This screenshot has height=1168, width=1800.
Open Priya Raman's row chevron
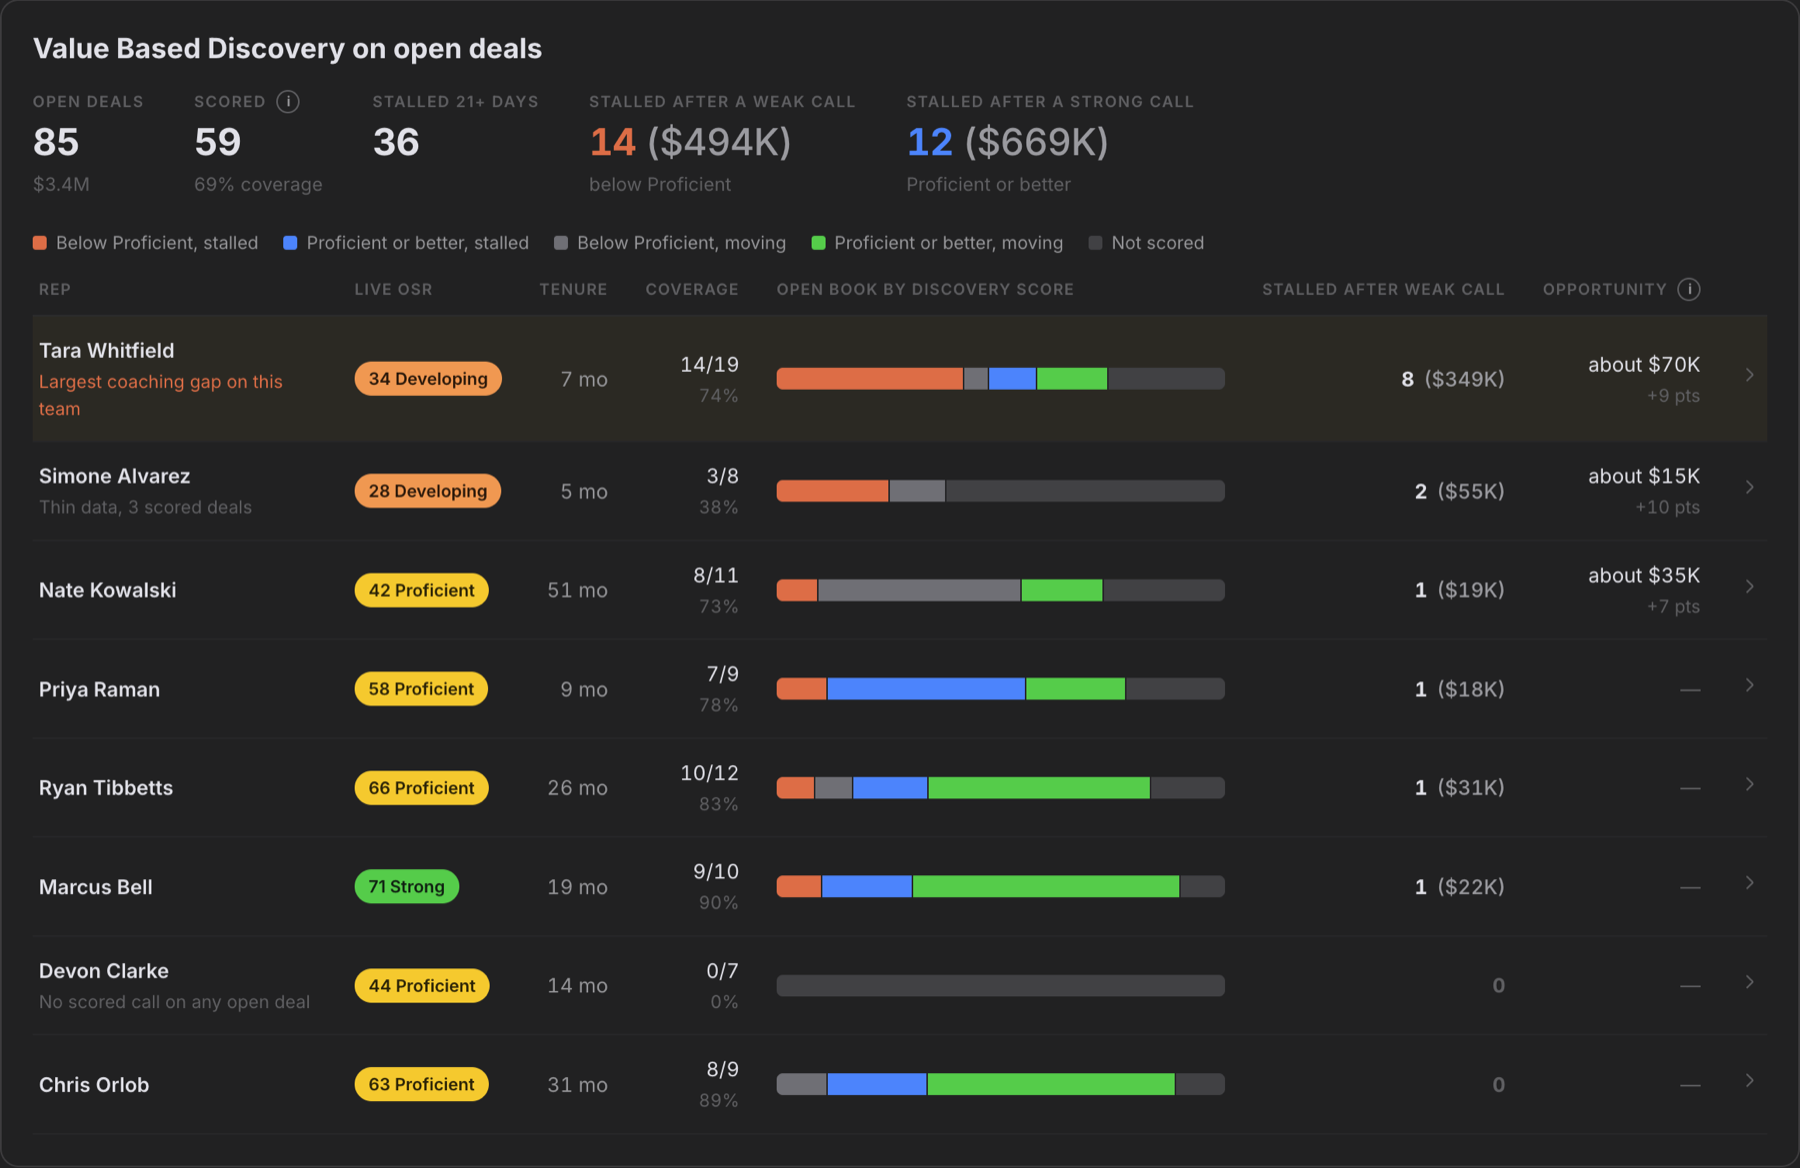(1750, 685)
